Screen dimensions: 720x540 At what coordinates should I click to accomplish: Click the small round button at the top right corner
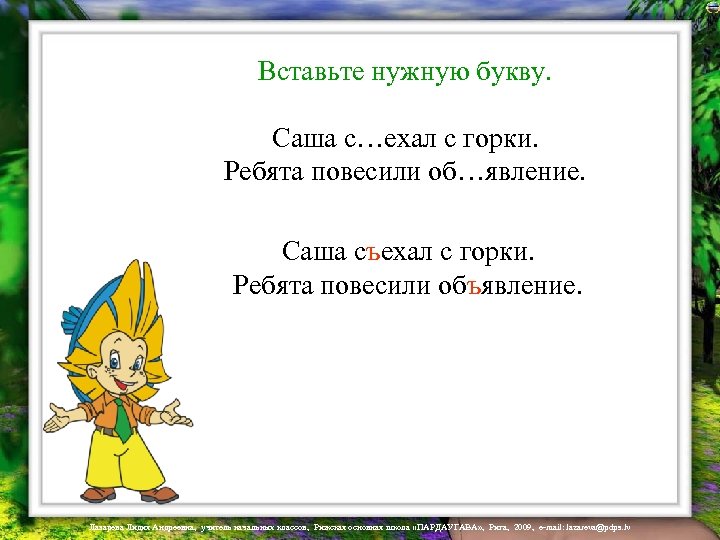point(714,5)
